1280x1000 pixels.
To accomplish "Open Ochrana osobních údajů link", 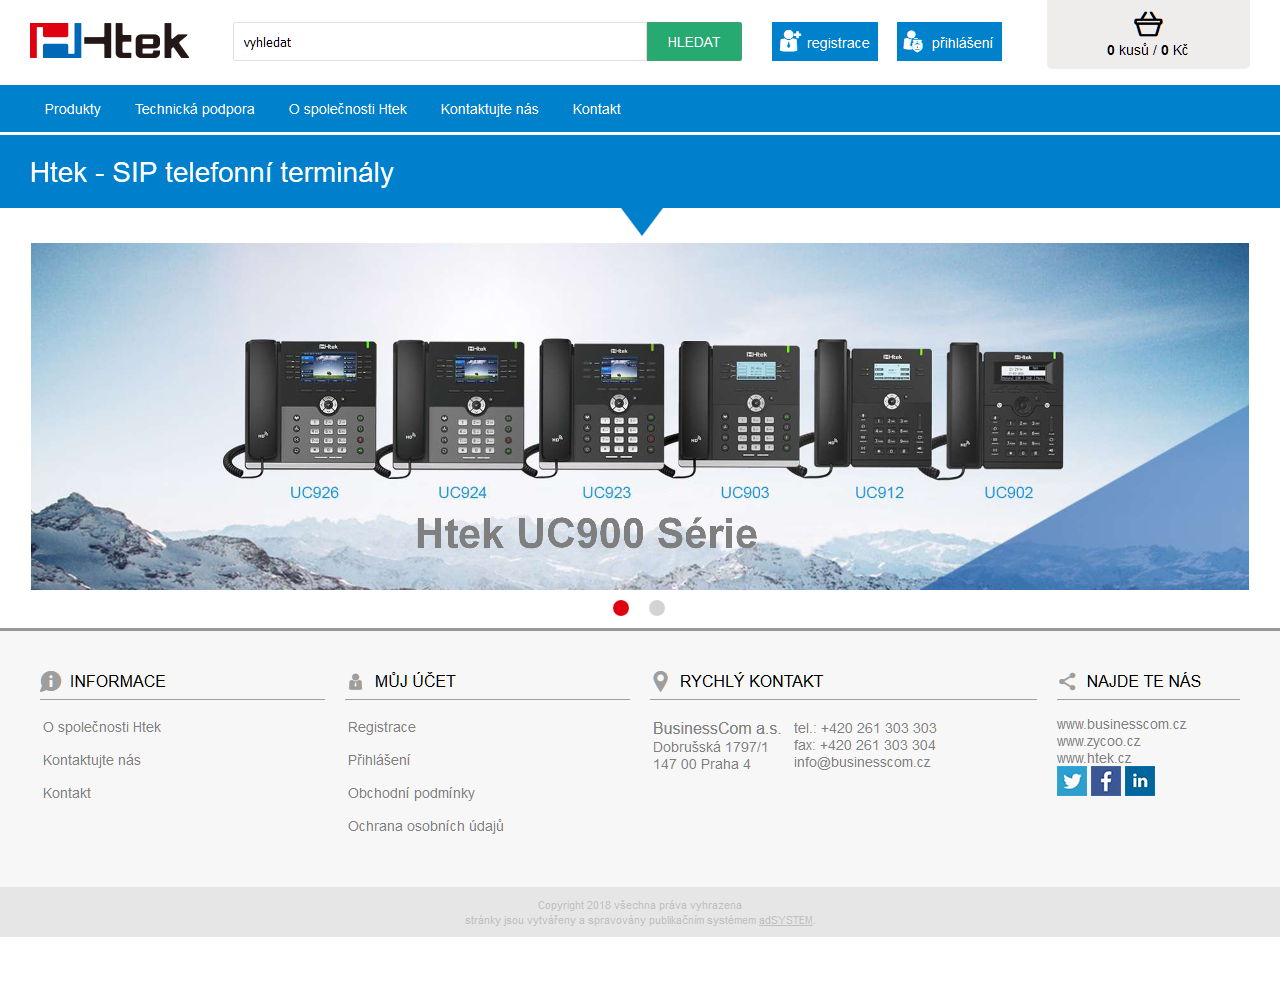I will tap(426, 826).
